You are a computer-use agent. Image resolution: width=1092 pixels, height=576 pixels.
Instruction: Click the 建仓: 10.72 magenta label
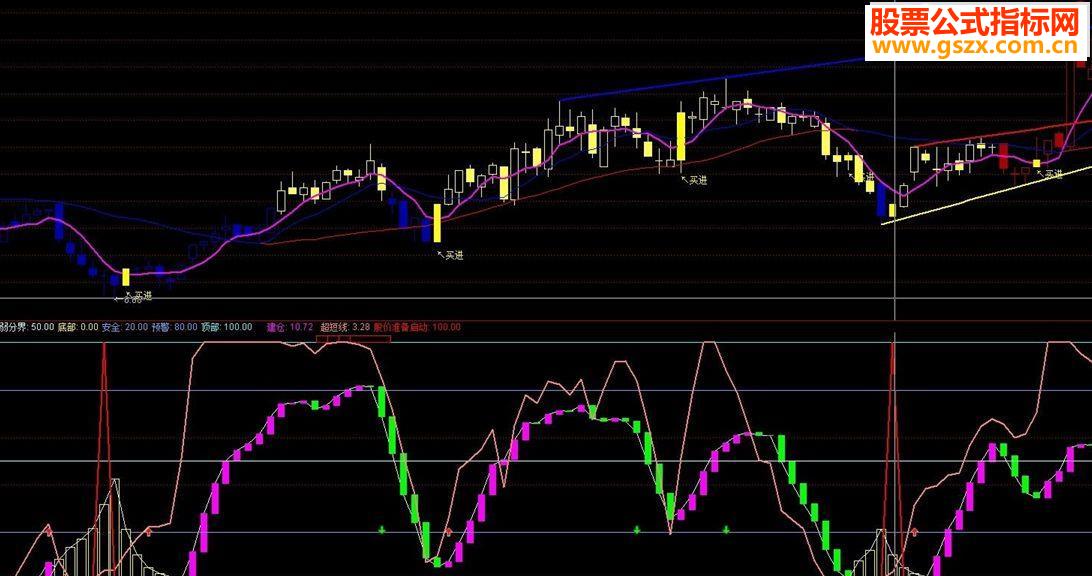pos(289,327)
